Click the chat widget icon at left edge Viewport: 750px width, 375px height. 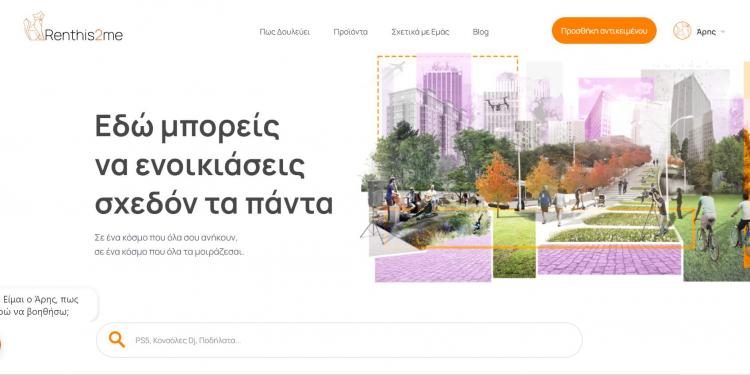(x=0, y=344)
